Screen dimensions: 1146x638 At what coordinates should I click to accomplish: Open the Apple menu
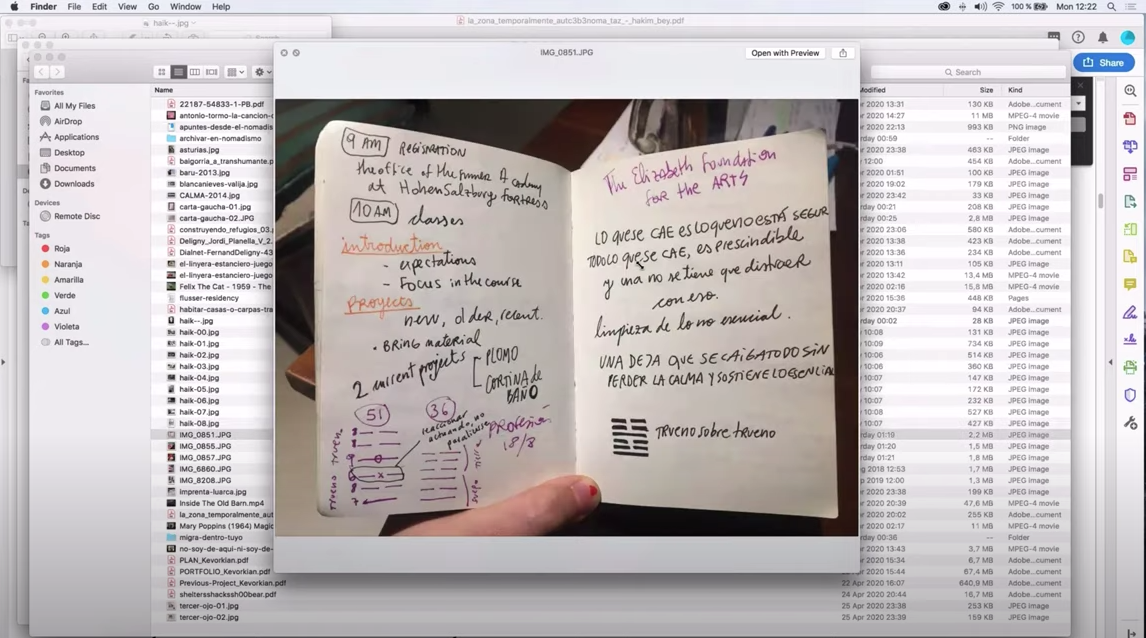[x=14, y=7]
